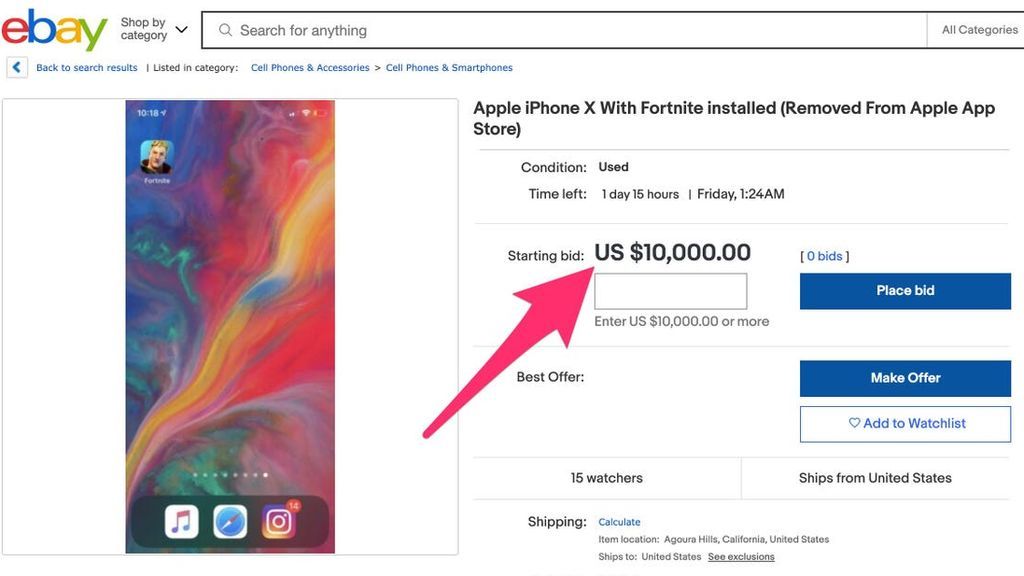1024x576 pixels.
Task: Open the See exclusions link
Action: pos(741,557)
